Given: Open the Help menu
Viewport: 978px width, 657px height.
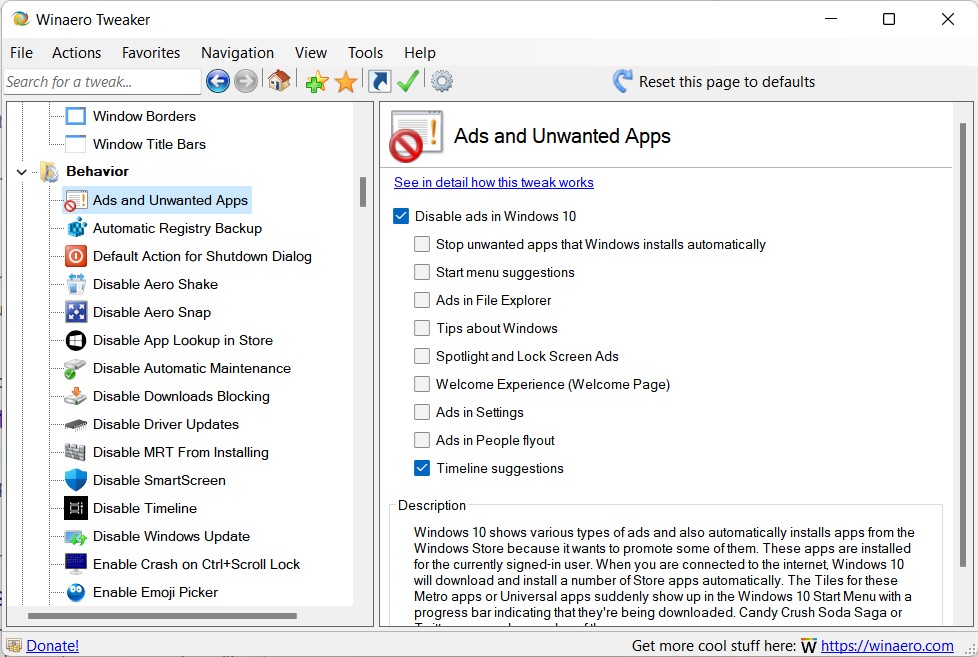Looking at the screenshot, I should (420, 53).
